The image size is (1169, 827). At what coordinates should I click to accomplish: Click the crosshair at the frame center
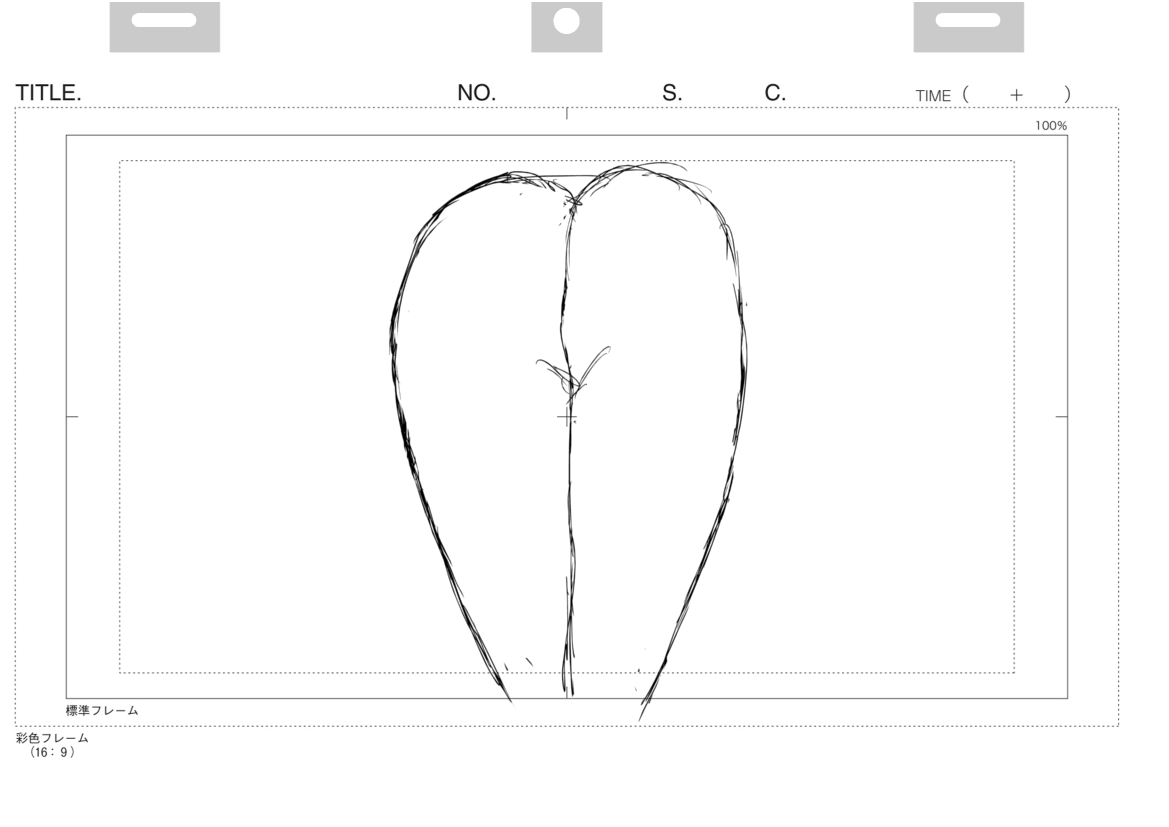[567, 416]
